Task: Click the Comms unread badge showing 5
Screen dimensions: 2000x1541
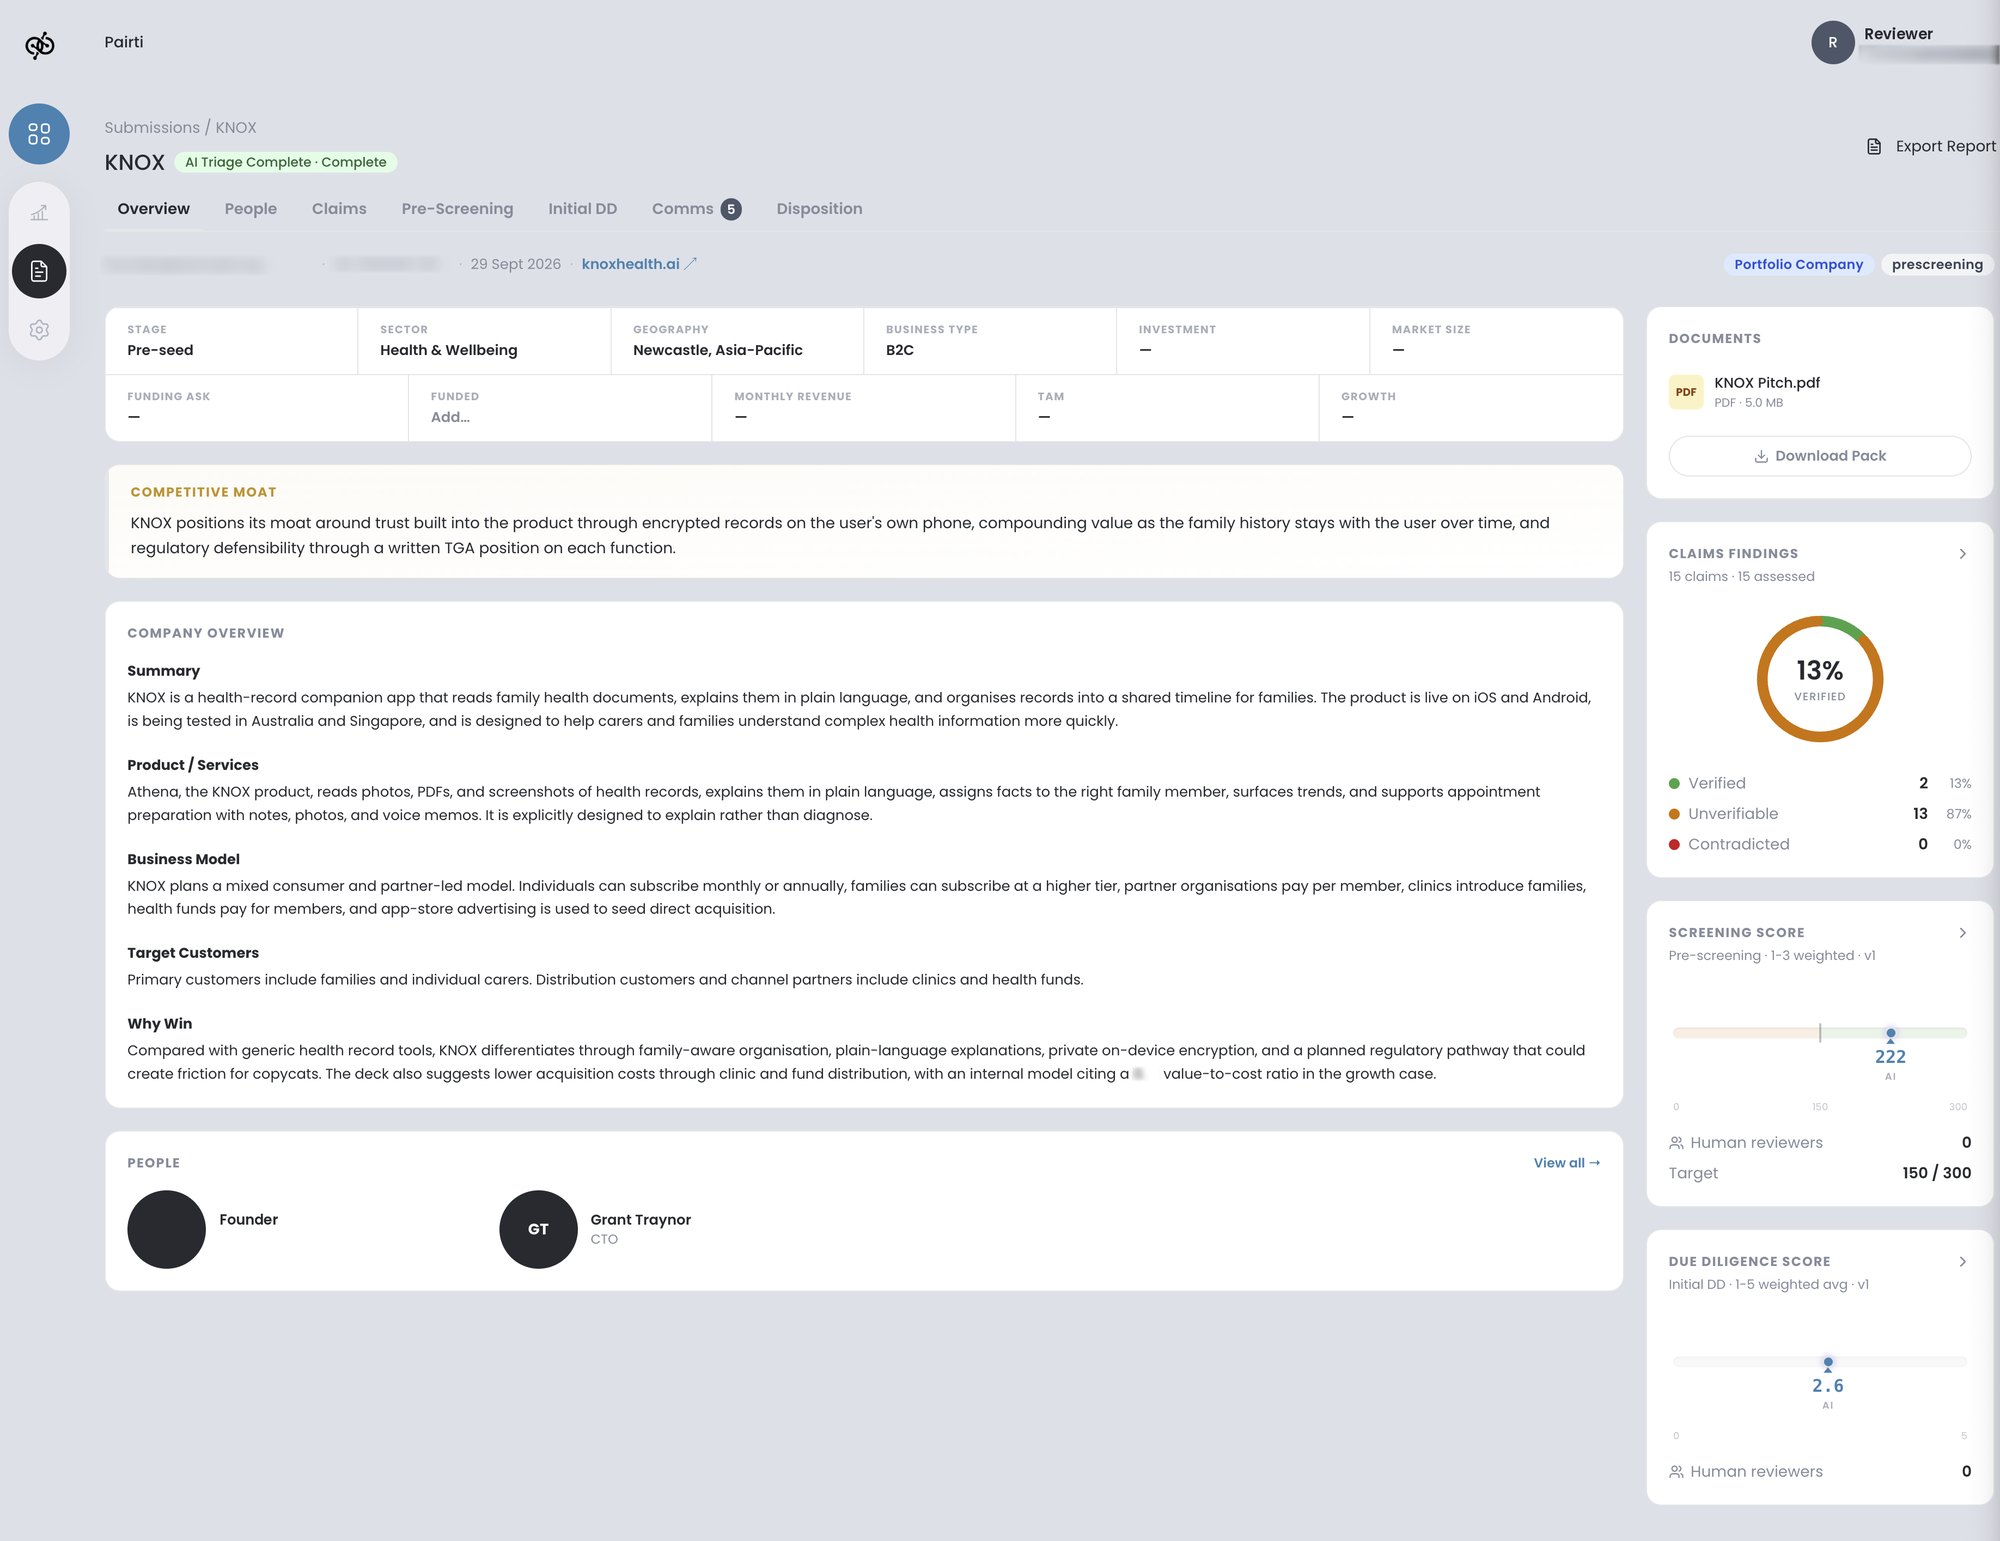Action: click(731, 209)
